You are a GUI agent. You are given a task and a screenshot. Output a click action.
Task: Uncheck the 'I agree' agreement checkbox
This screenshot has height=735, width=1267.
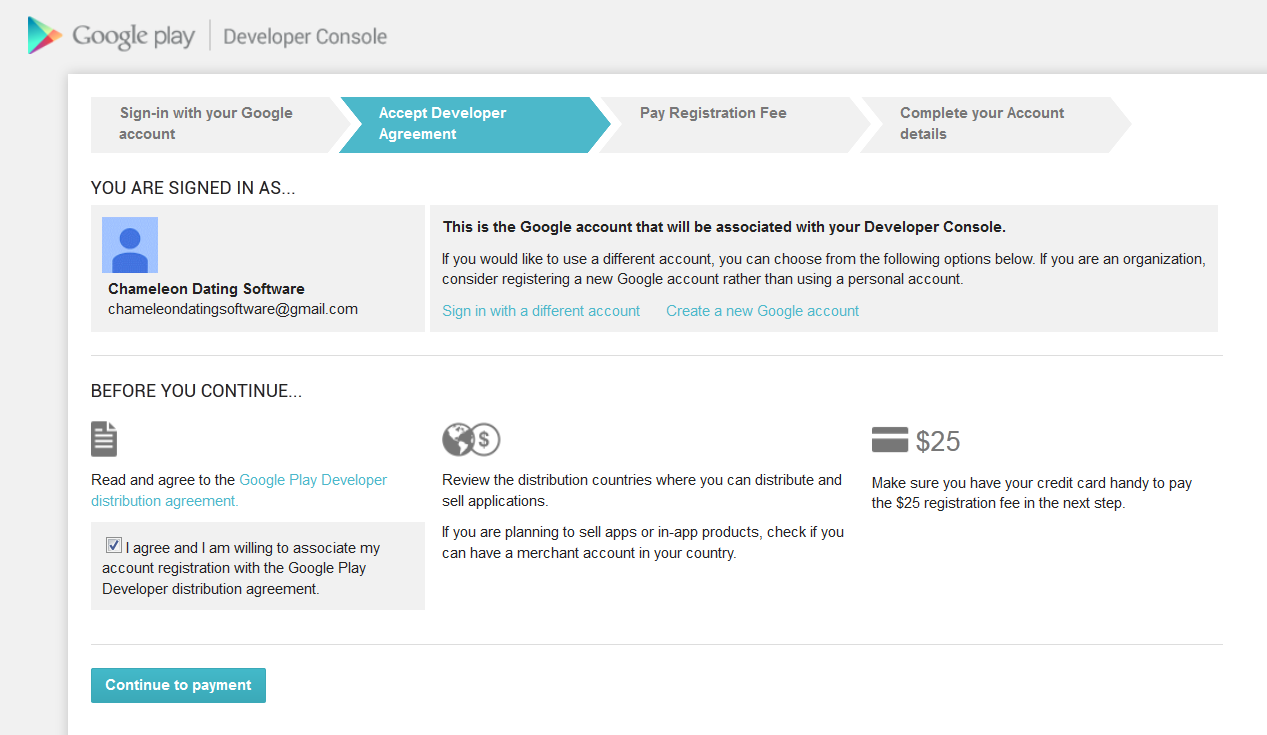pyautogui.click(x=114, y=546)
